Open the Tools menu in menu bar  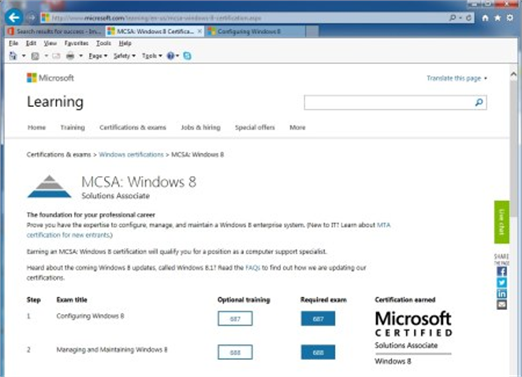pyautogui.click(x=103, y=43)
